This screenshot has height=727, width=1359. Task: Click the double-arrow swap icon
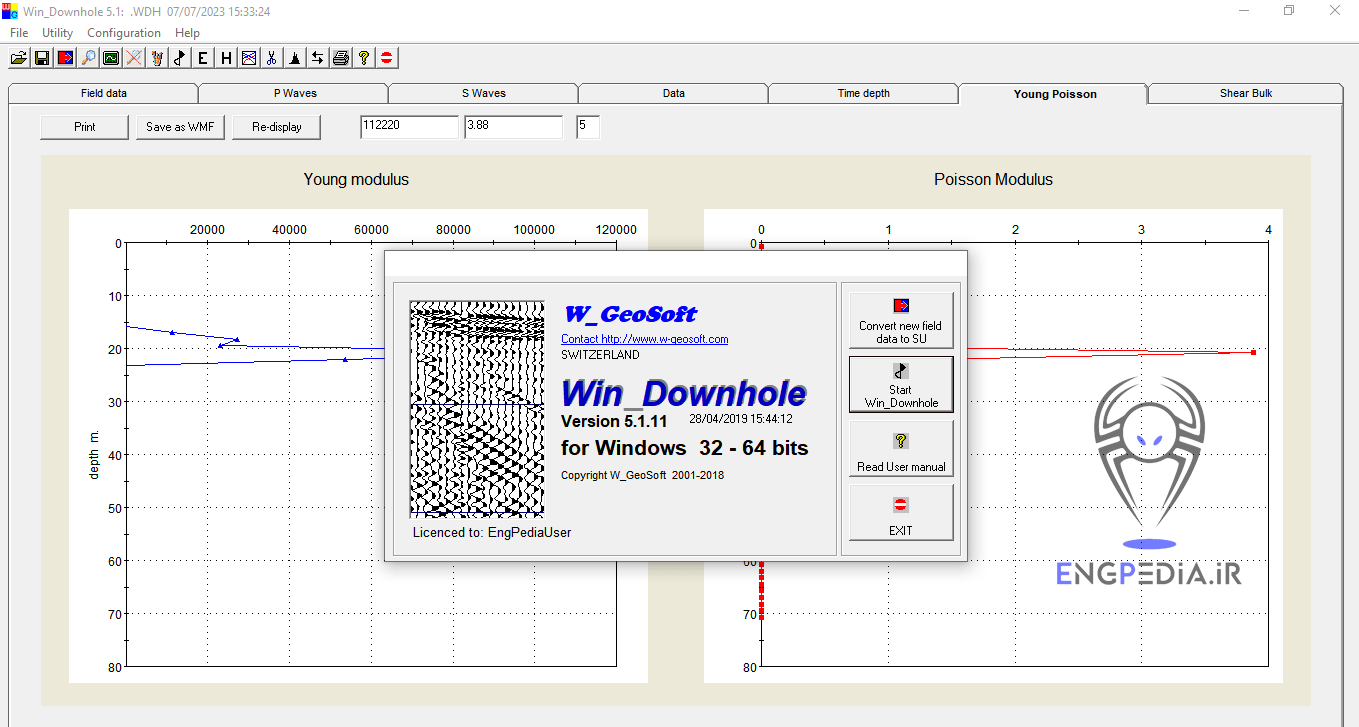pos(317,57)
